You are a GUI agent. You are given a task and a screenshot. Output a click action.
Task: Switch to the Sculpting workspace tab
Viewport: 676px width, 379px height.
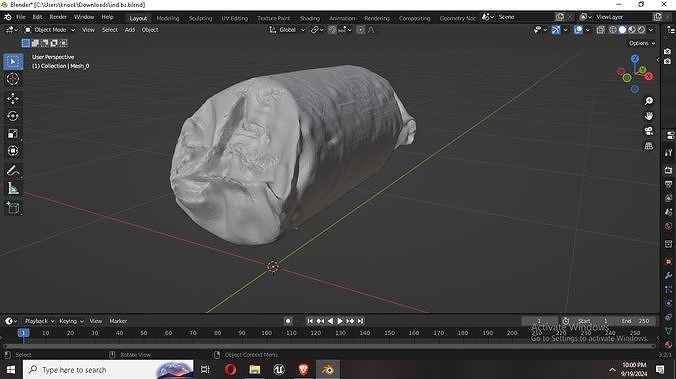point(200,18)
